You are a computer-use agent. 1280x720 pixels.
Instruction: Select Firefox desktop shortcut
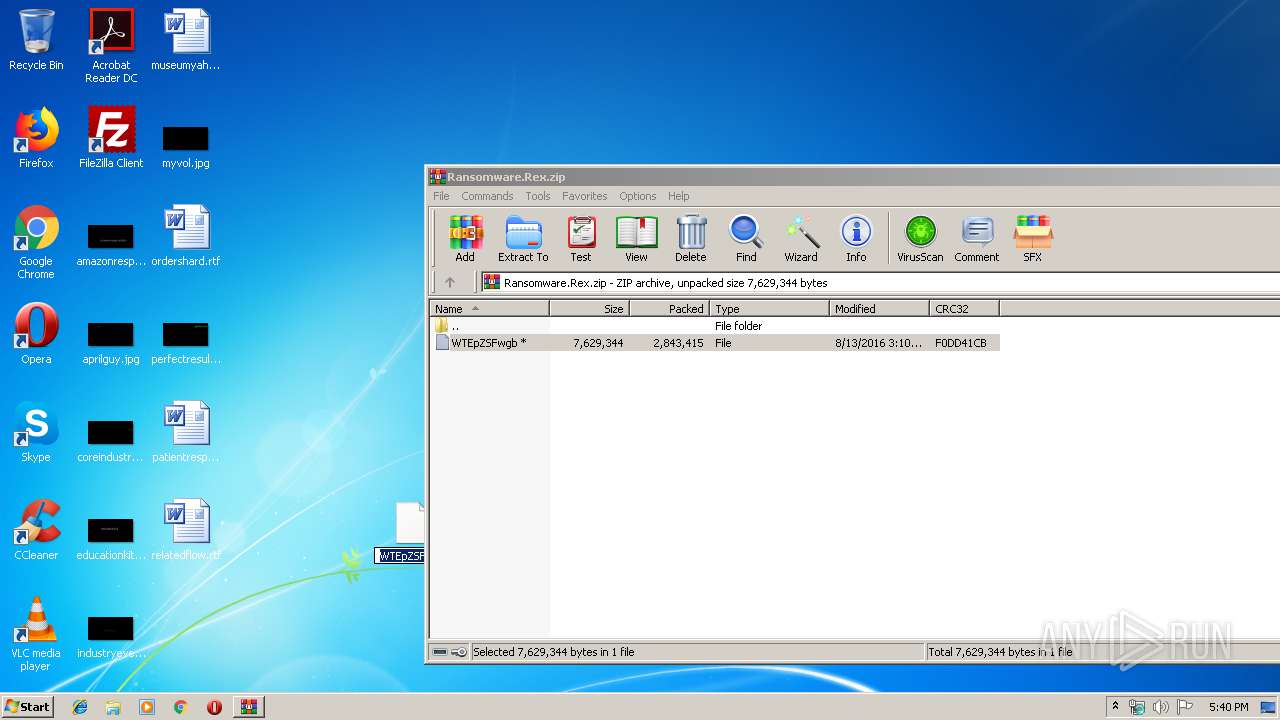36,138
